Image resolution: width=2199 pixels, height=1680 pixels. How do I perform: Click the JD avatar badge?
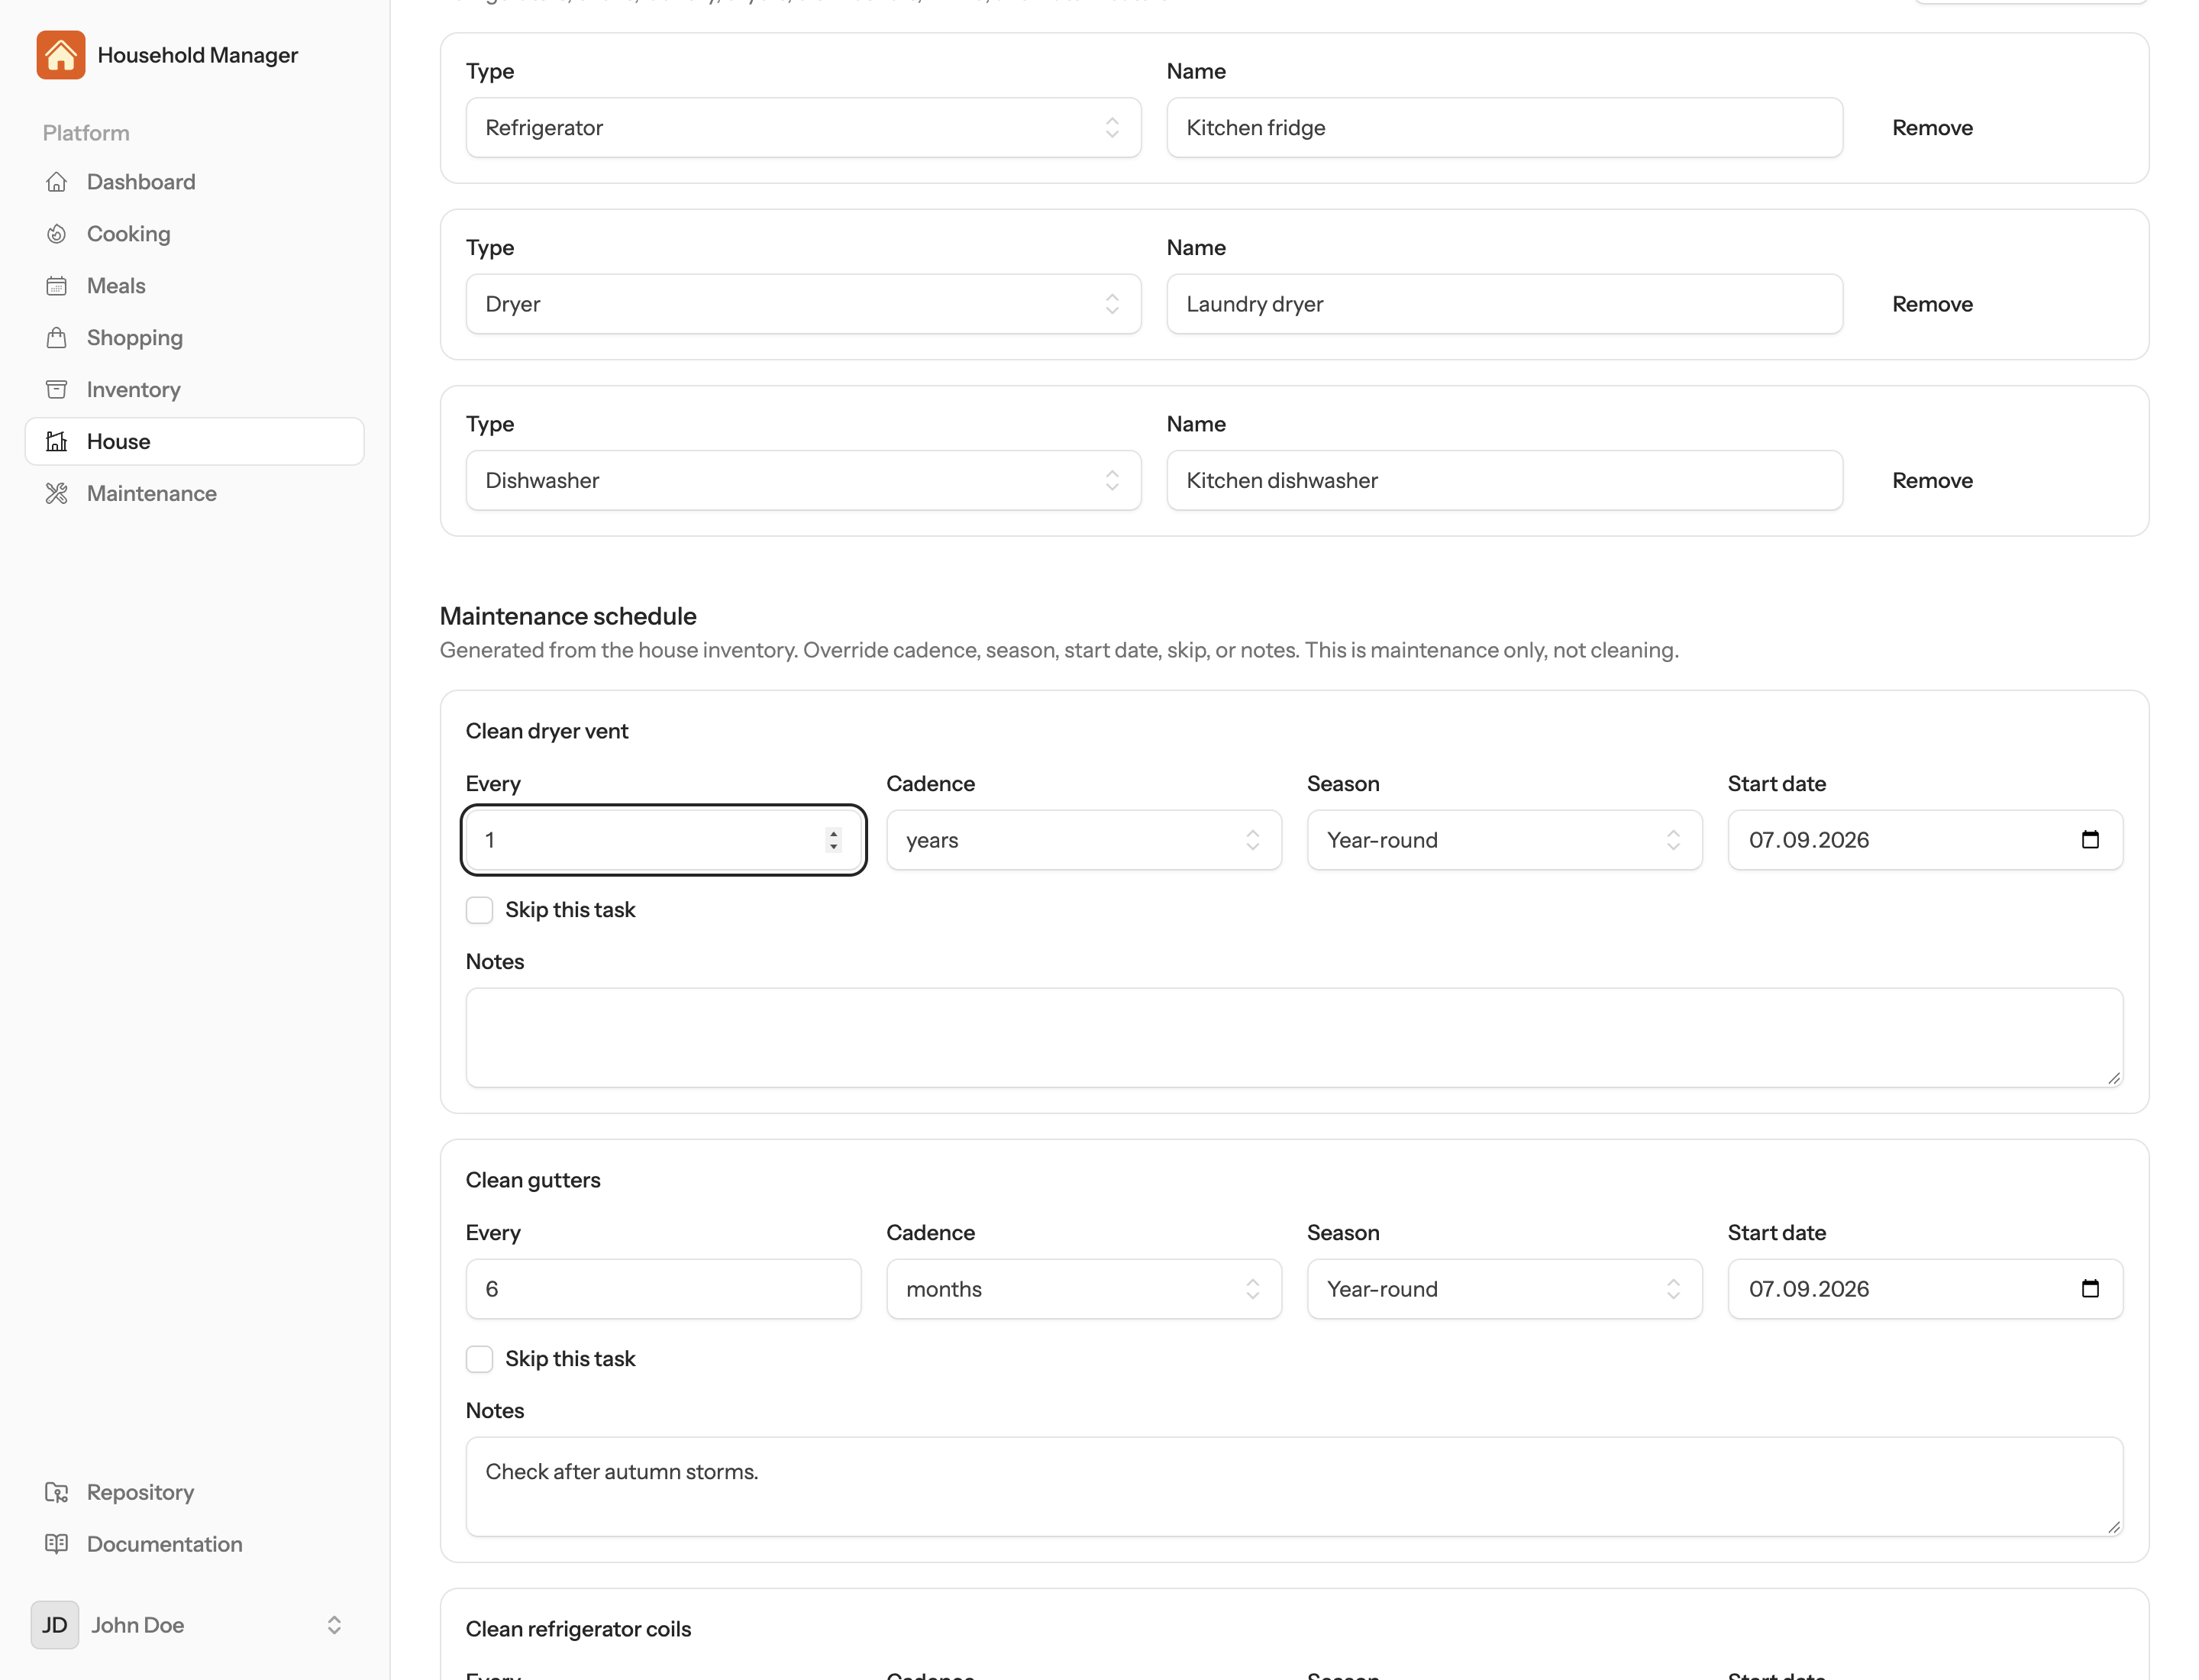[55, 1625]
